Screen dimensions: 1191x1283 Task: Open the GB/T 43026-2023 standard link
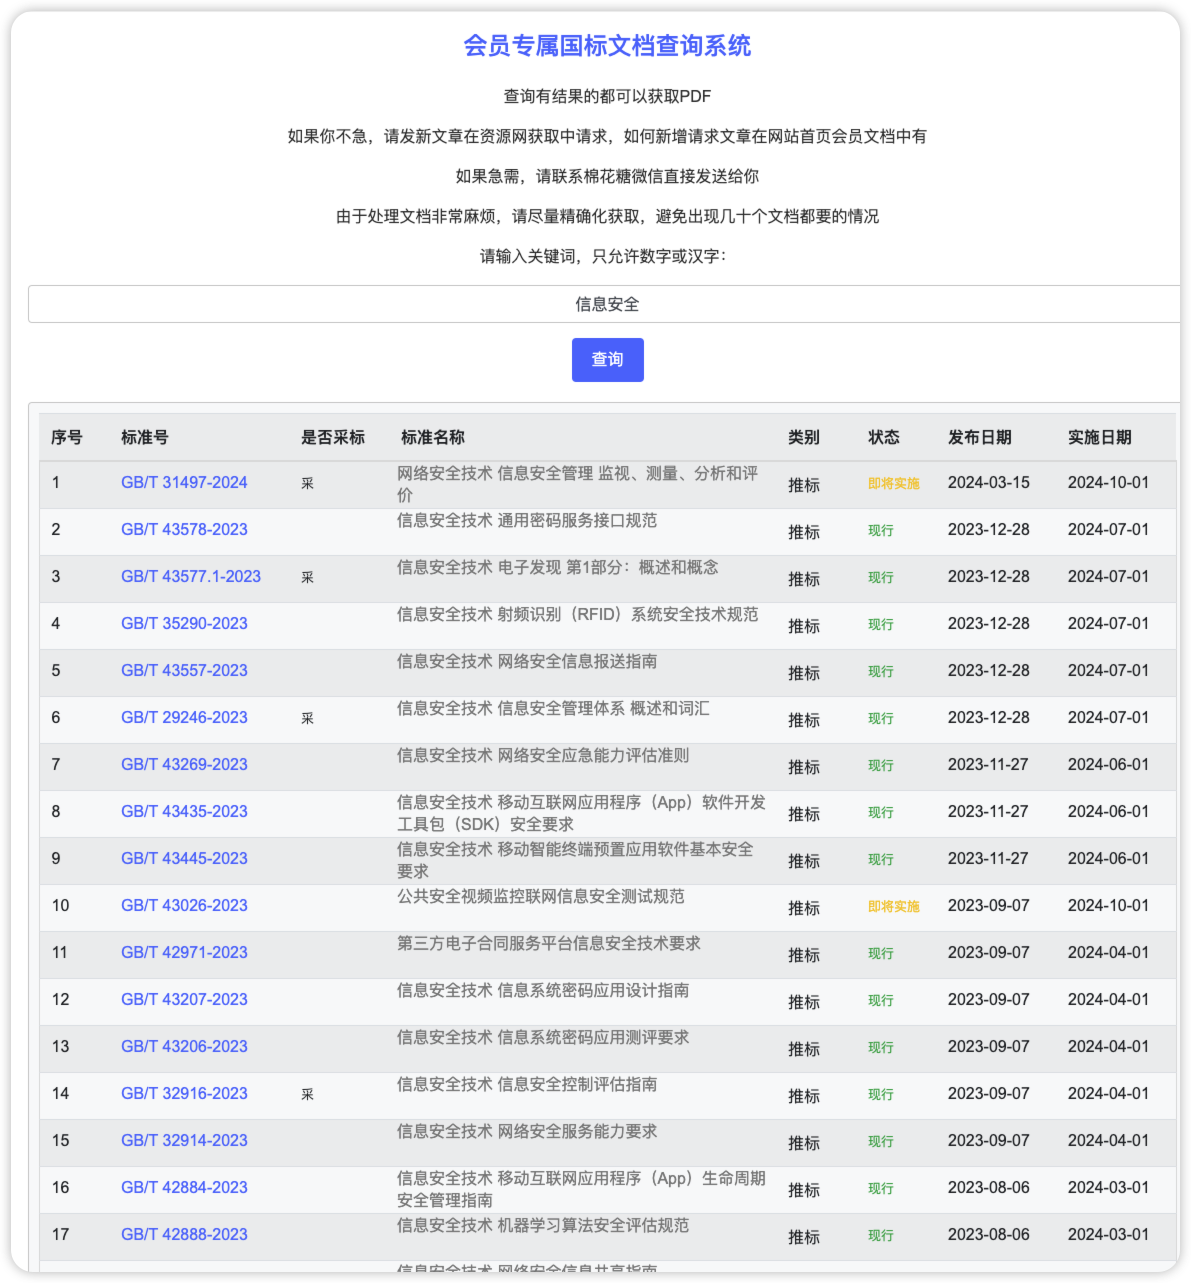pos(184,905)
